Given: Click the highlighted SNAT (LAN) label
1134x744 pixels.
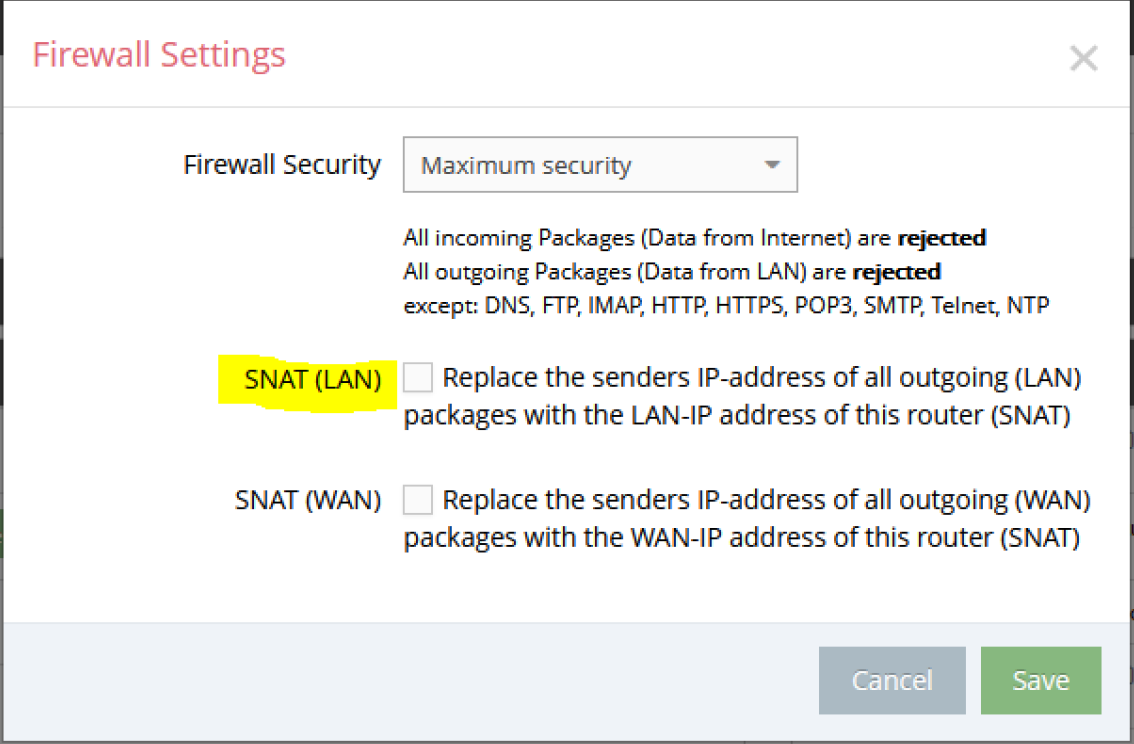Looking at the screenshot, I should click(x=312, y=380).
